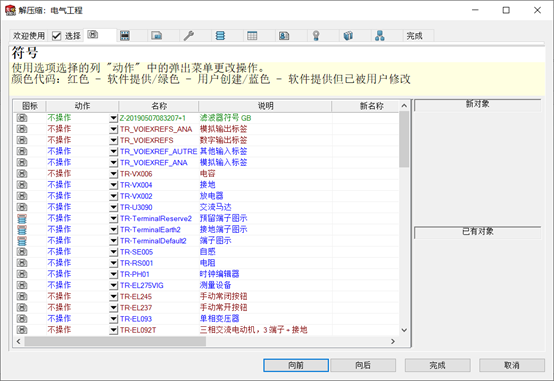Open the picture icon tab beside the table tab
This screenshot has height=381, width=554.
[284, 35]
